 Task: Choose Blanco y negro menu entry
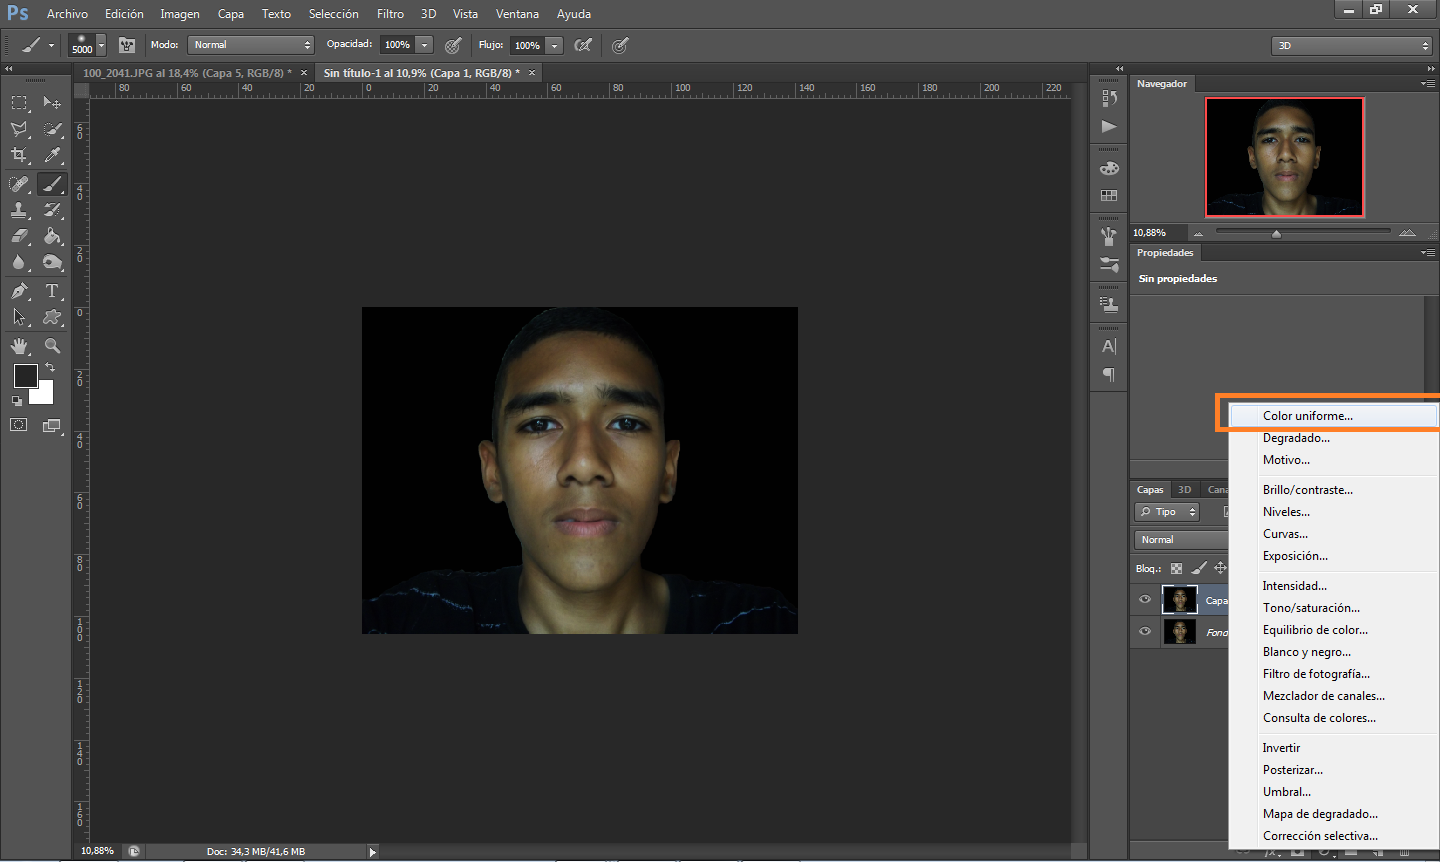click(1334, 652)
